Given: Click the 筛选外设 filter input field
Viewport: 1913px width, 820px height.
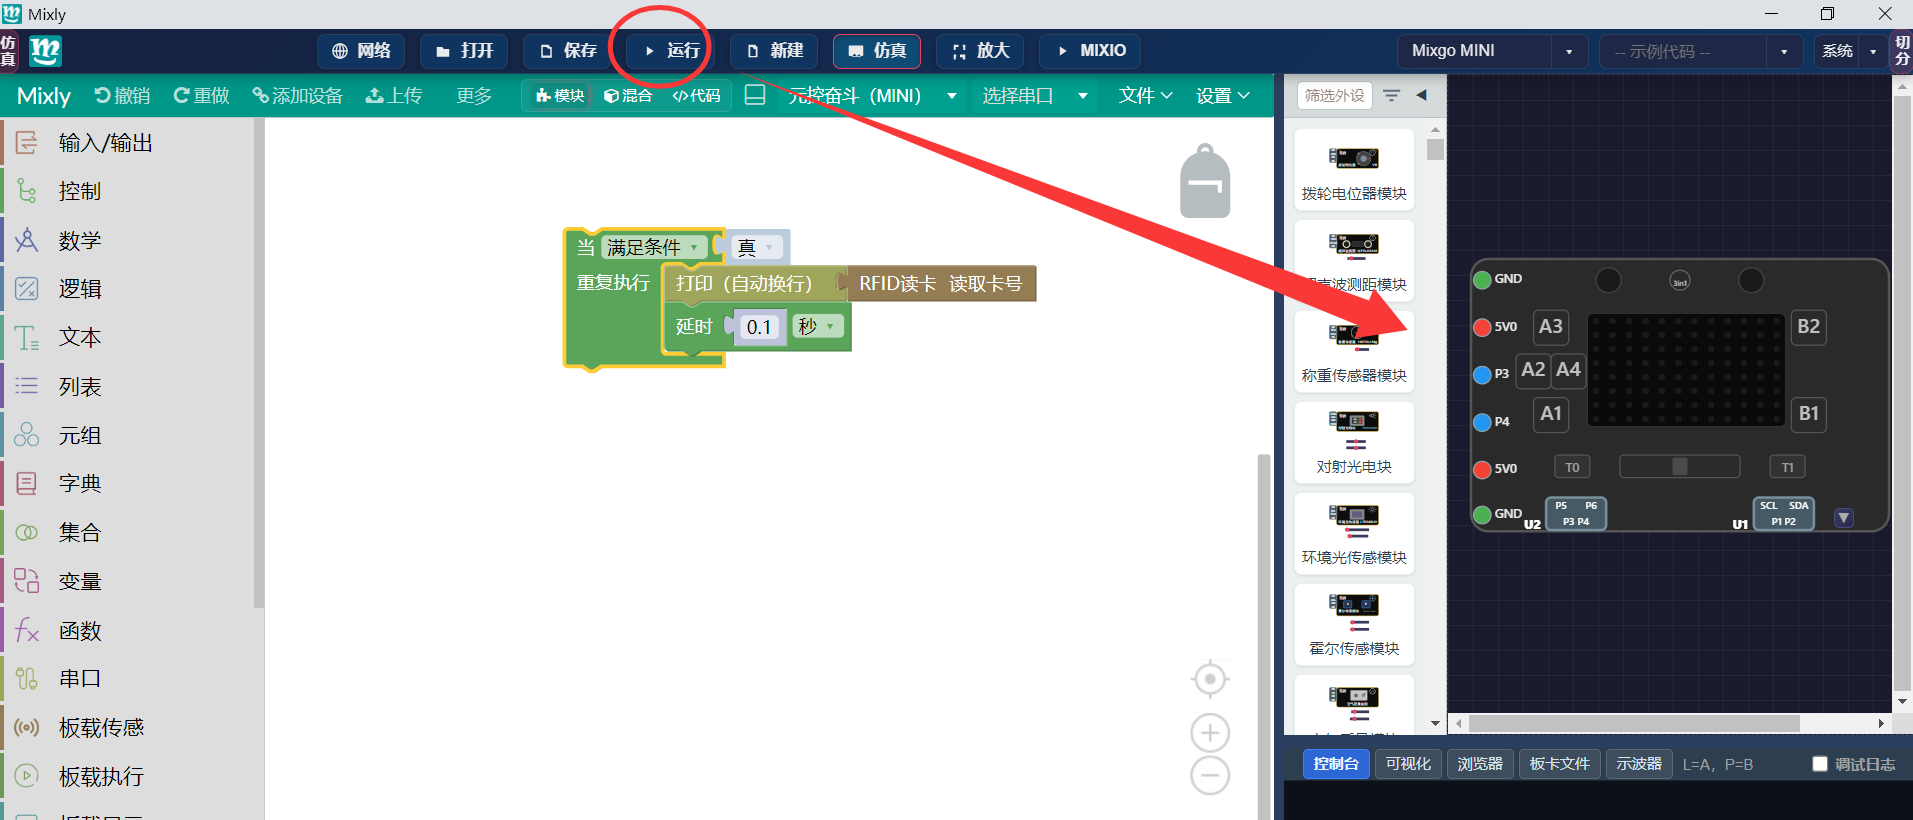Looking at the screenshot, I should (1335, 95).
